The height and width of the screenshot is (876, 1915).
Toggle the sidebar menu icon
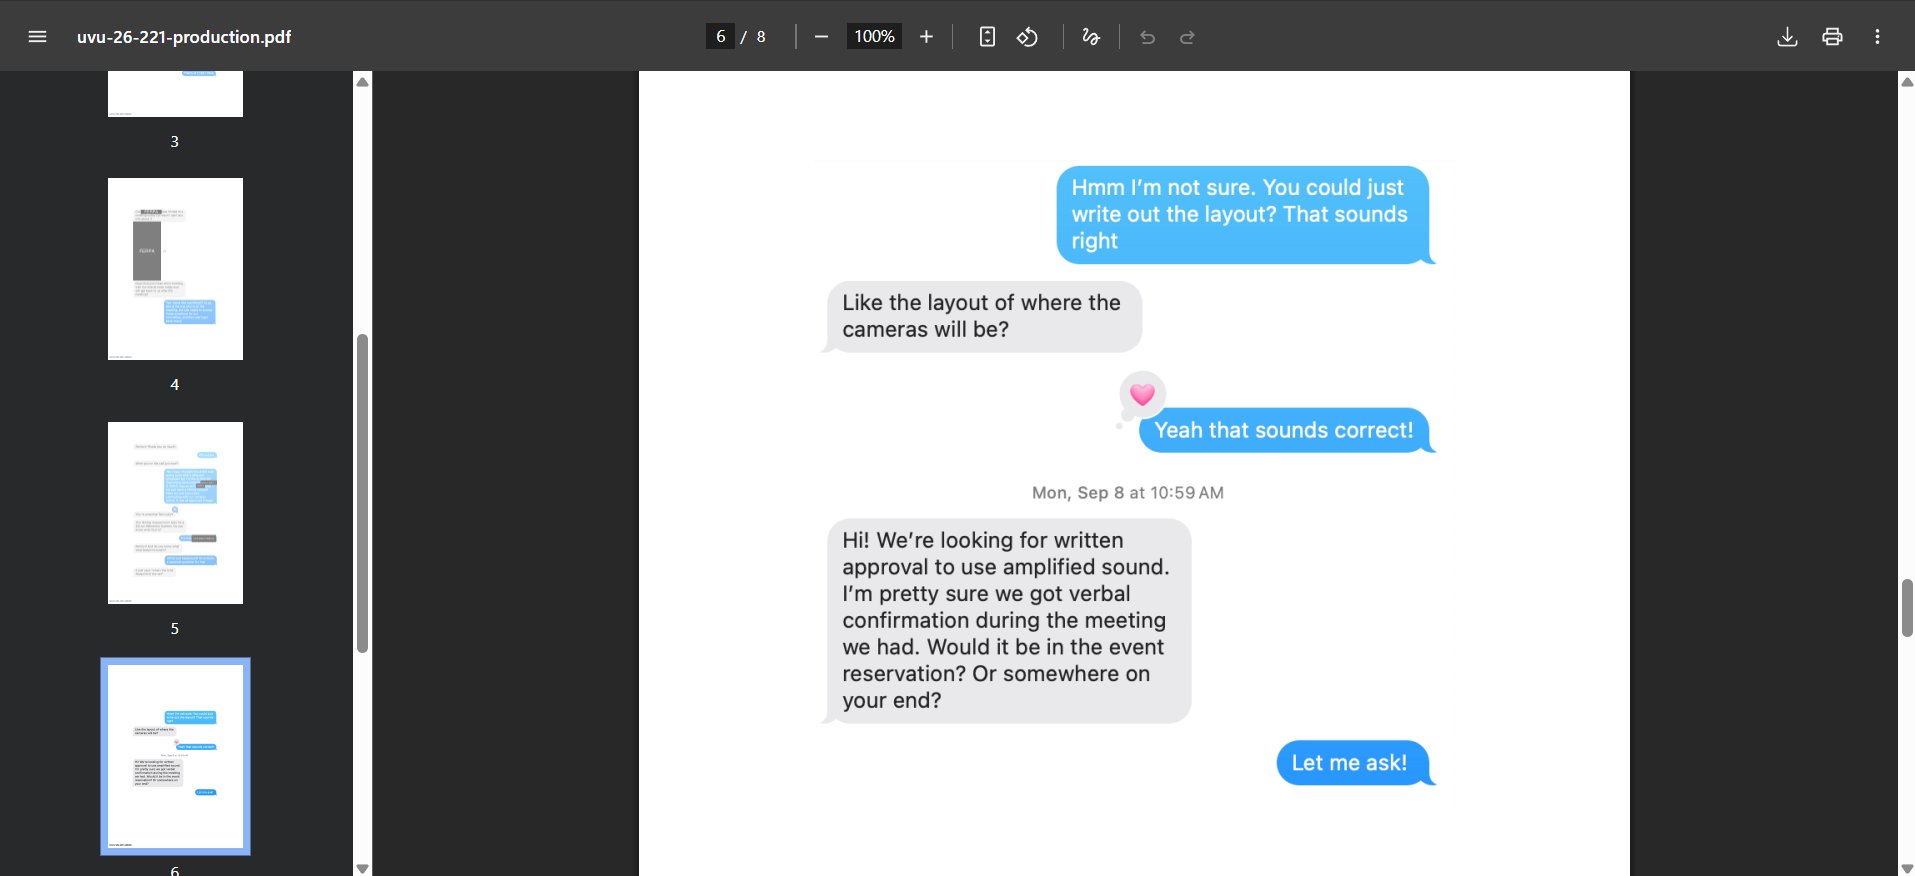click(37, 37)
